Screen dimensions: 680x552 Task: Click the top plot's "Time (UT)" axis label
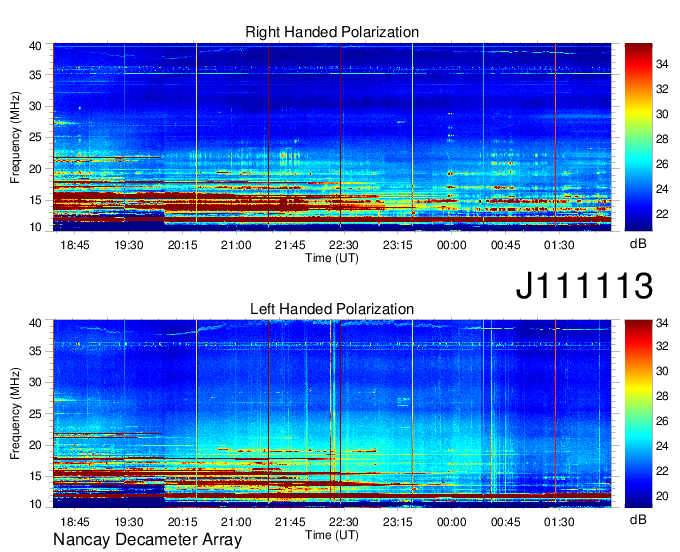tap(332, 258)
